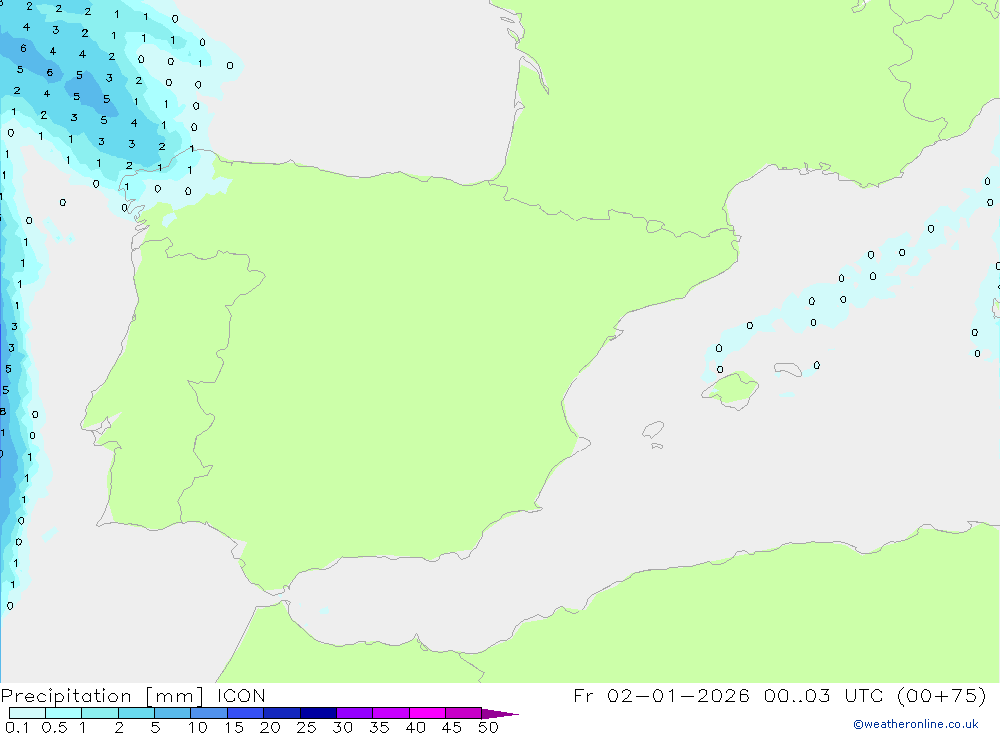Click the '10' legend scale label

point(198,727)
